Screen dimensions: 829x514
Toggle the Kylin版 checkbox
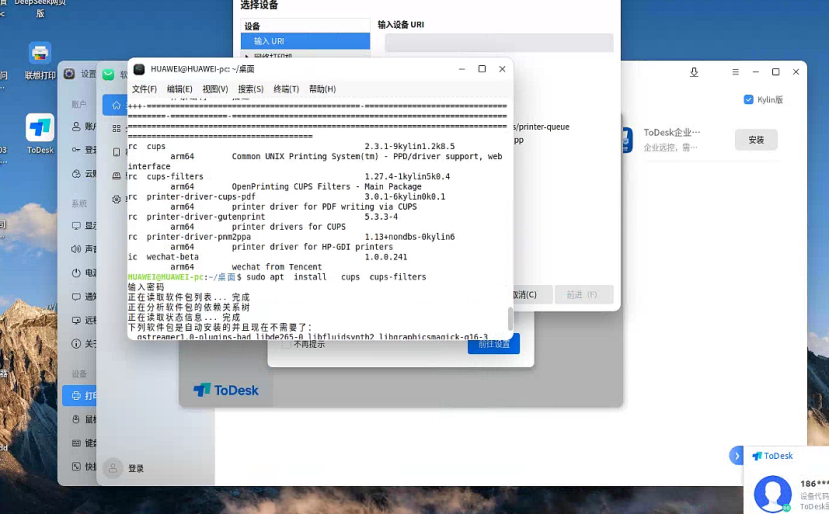pyautogui.click(x=748, y=100)
